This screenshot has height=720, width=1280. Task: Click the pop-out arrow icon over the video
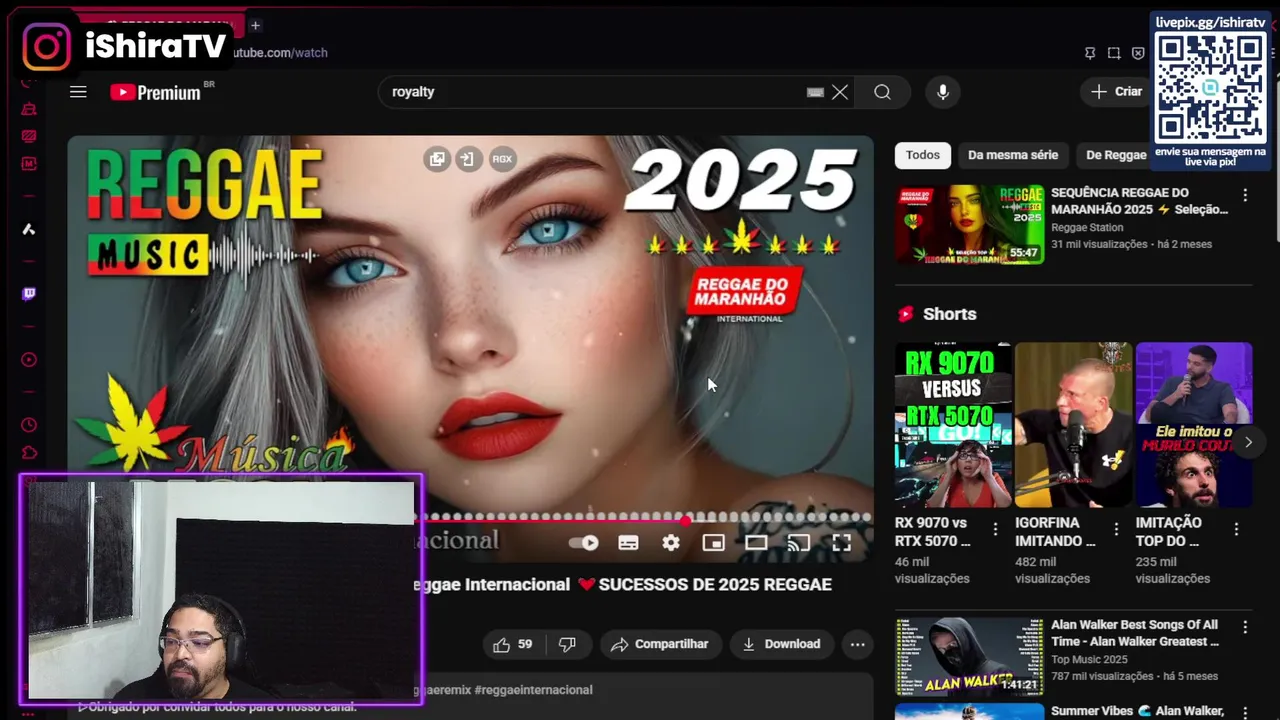(x=467, y=159)
